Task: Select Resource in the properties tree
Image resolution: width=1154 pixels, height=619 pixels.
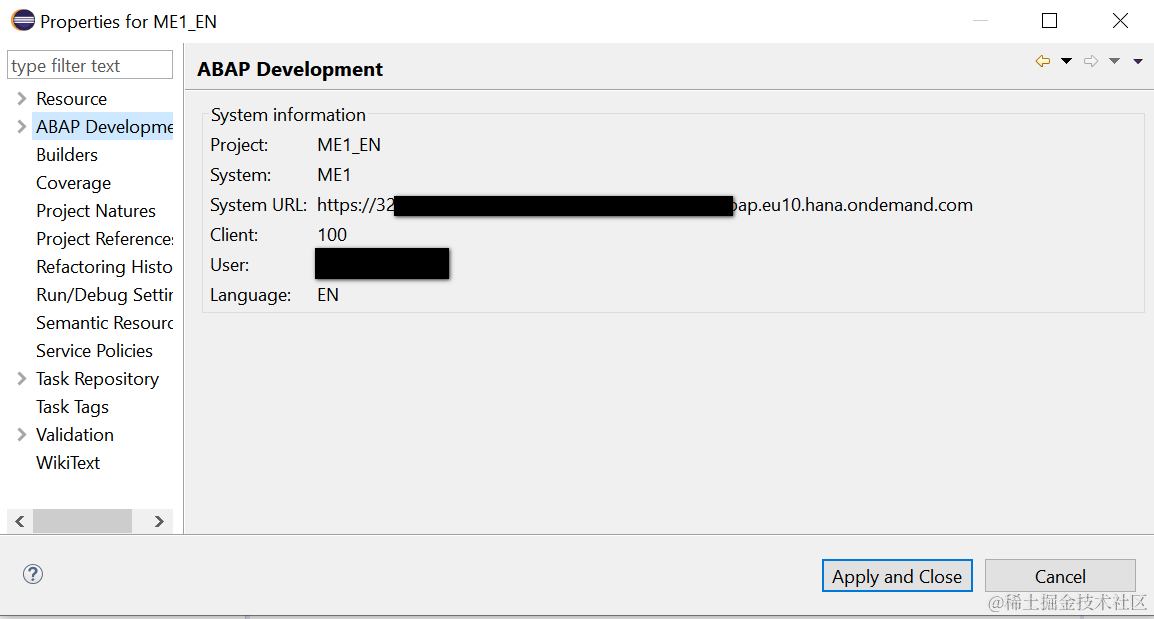Action: [71, 99]
